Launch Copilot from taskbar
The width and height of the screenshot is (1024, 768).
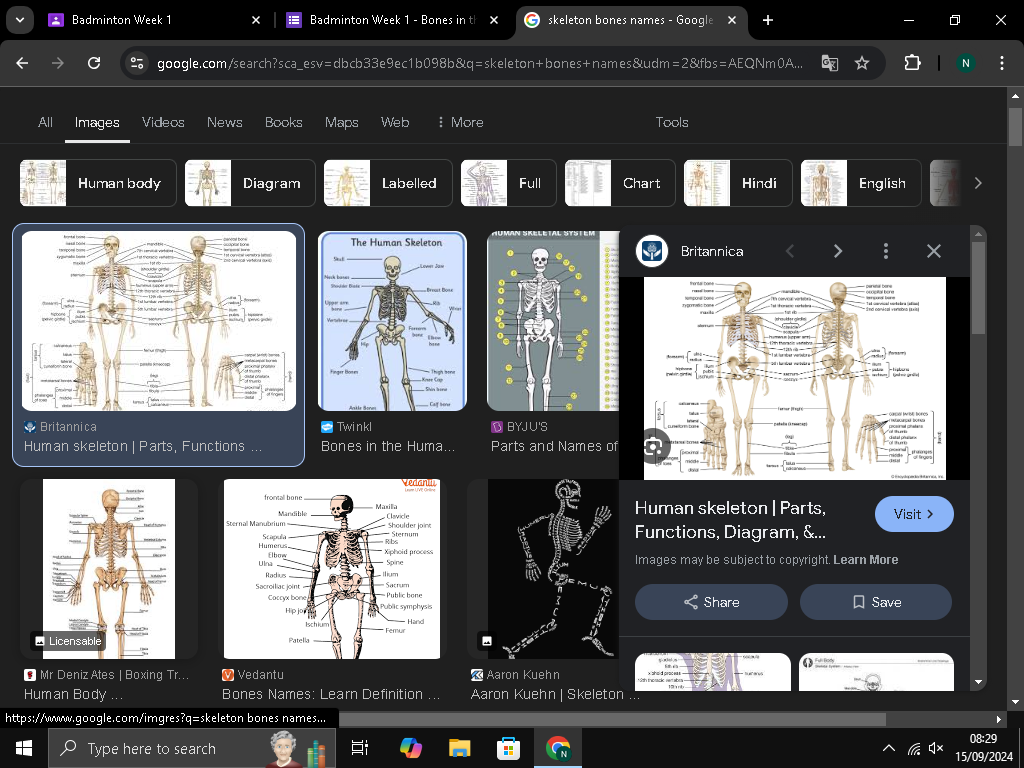[410, 748]
